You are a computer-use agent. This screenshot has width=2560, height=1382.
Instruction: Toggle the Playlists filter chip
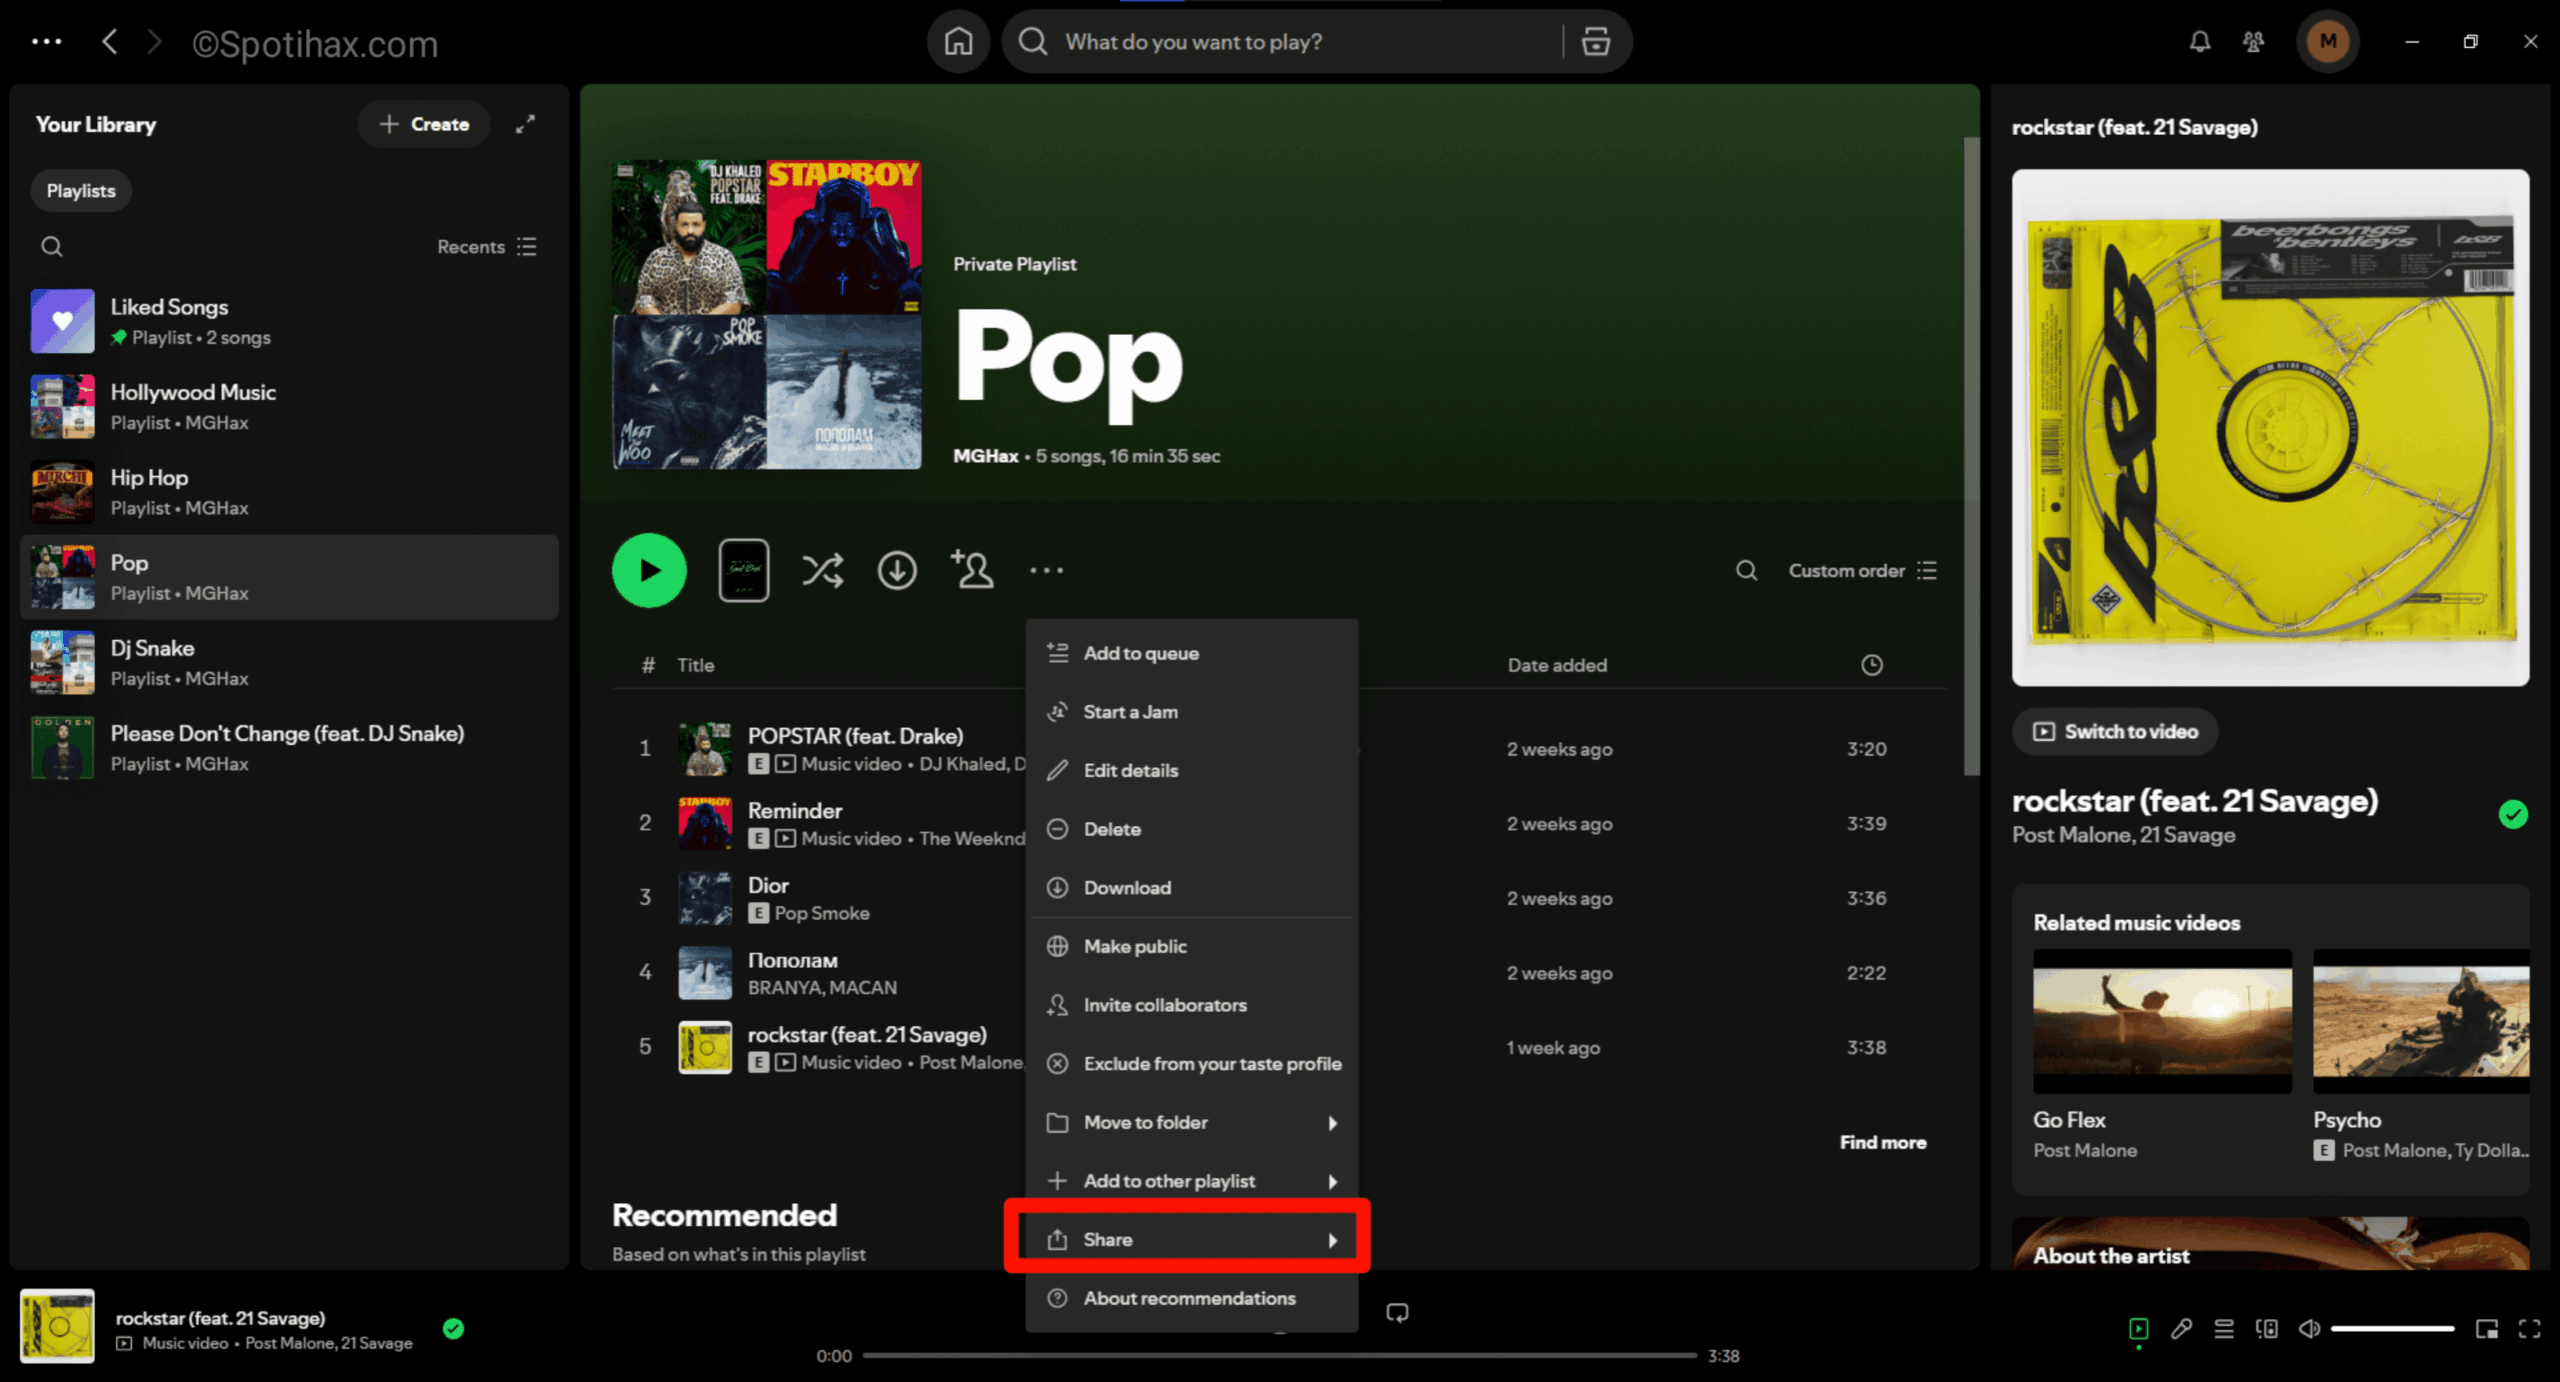[81, 191]
